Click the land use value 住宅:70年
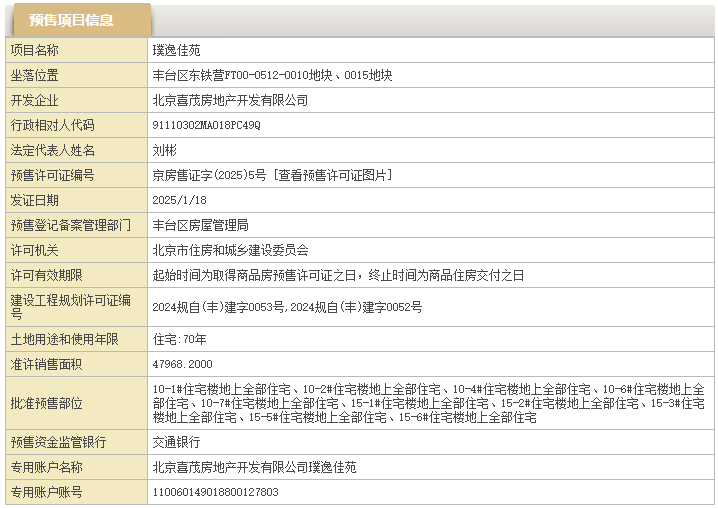This screenshot has width=718, height=508. pos(179,339)
